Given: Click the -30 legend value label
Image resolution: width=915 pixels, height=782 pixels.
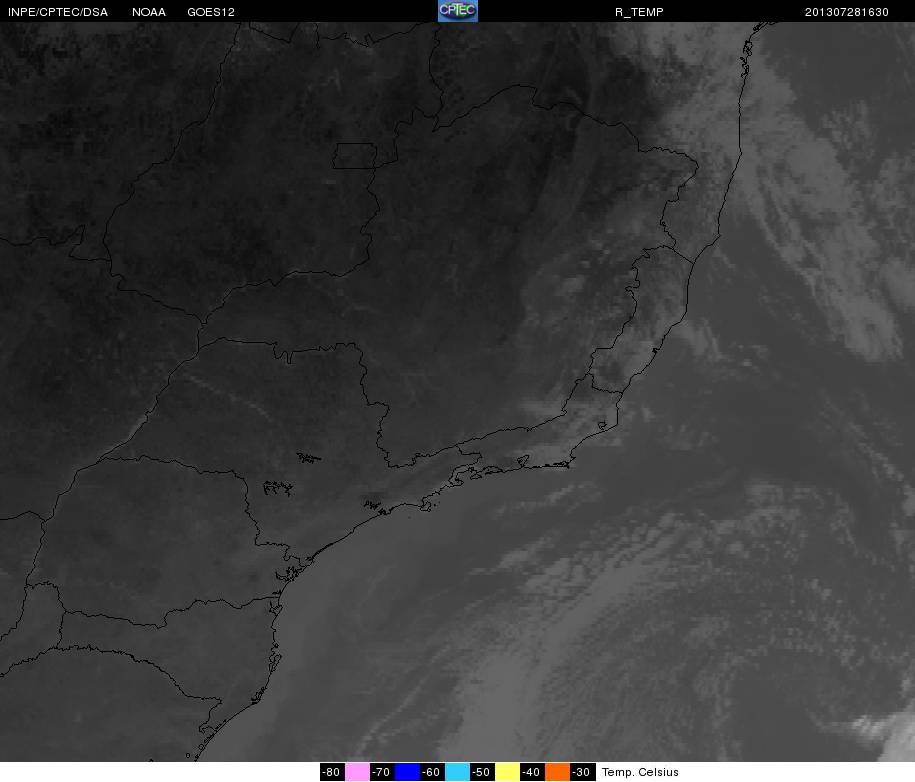Looking at the screenshot, I should pos(582,772).
